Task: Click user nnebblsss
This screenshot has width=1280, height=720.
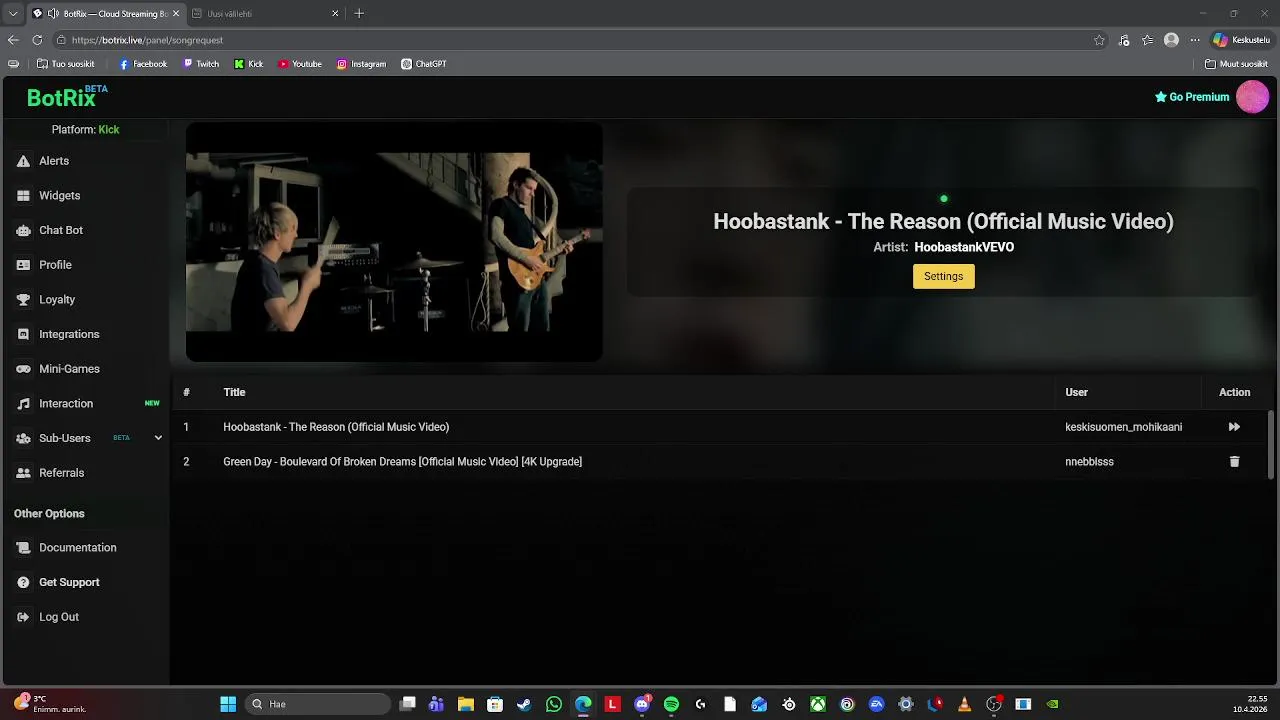Action: (1089, 462)
